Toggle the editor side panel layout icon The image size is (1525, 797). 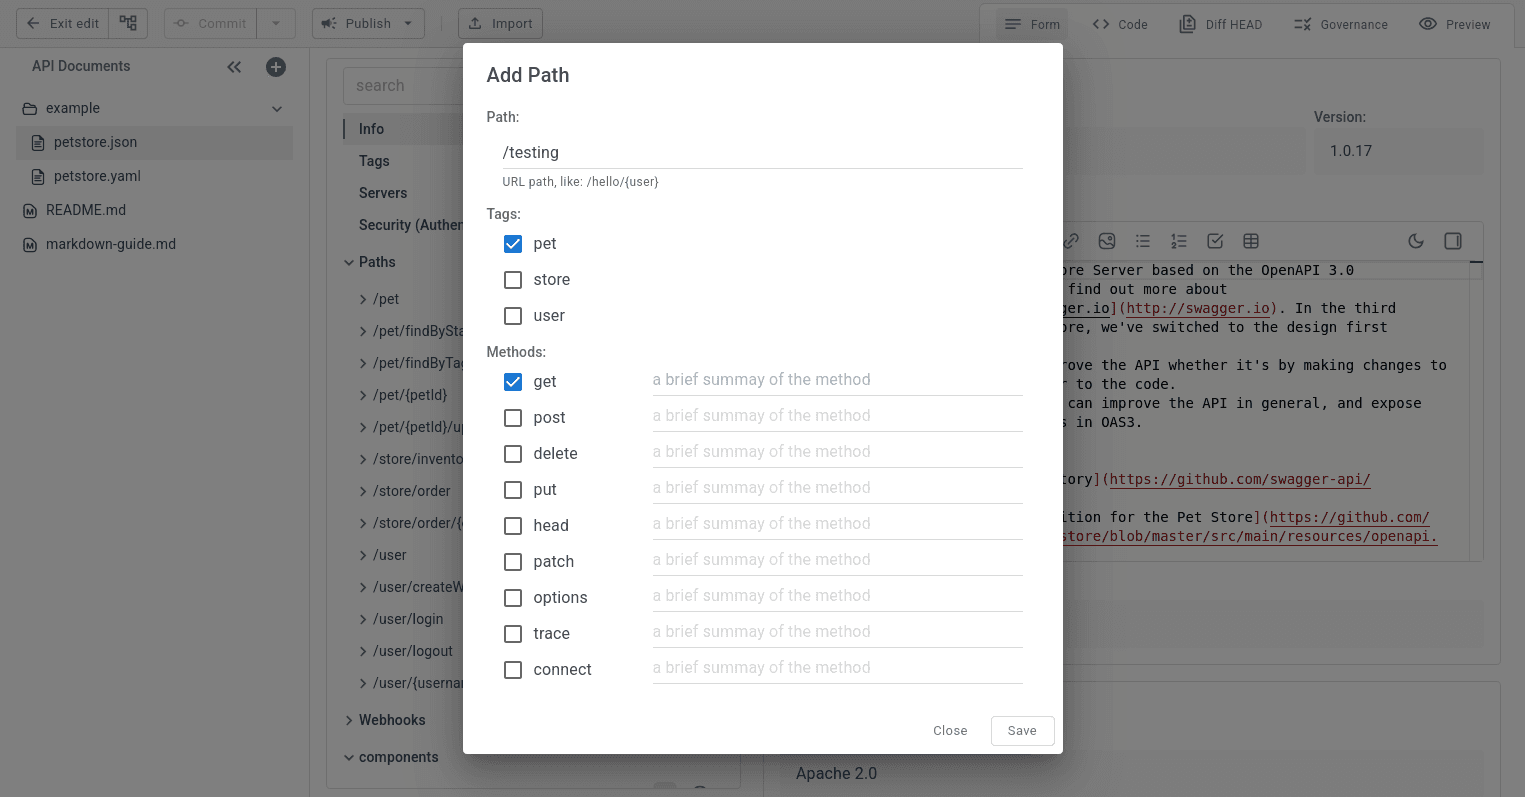click(1453, 241)
